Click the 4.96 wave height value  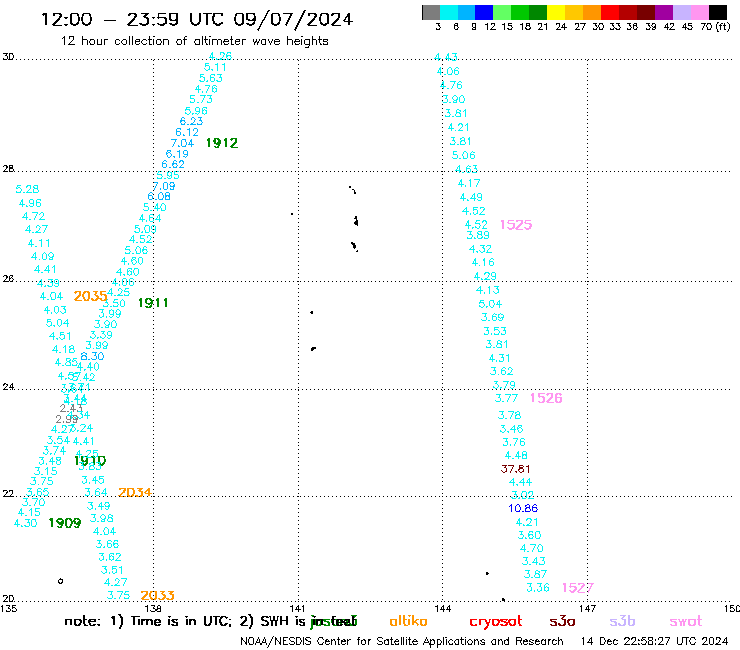point(30,203)
